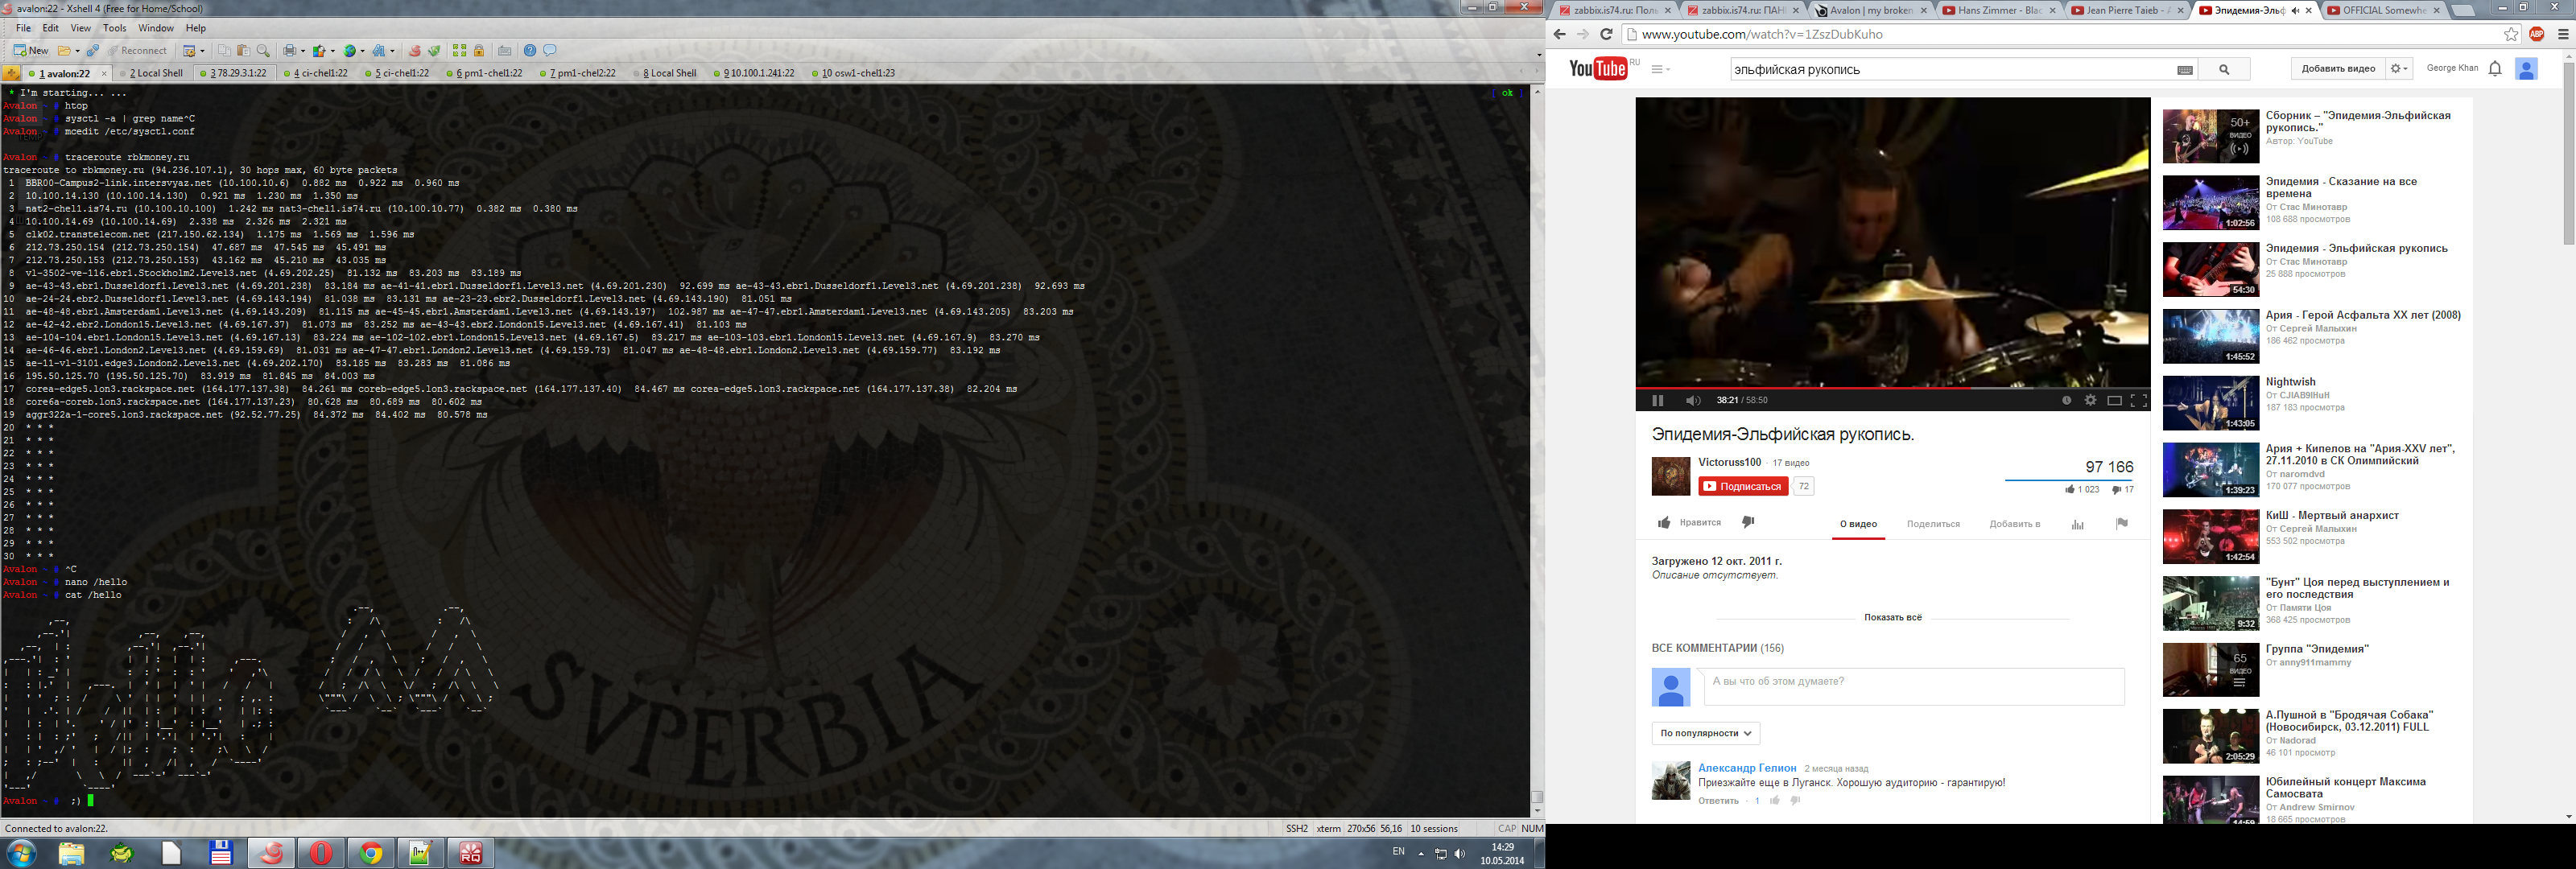This screenshot has width=2576, height=869.
Task: Click the red video progress bar
Action: pos(1800,387)
